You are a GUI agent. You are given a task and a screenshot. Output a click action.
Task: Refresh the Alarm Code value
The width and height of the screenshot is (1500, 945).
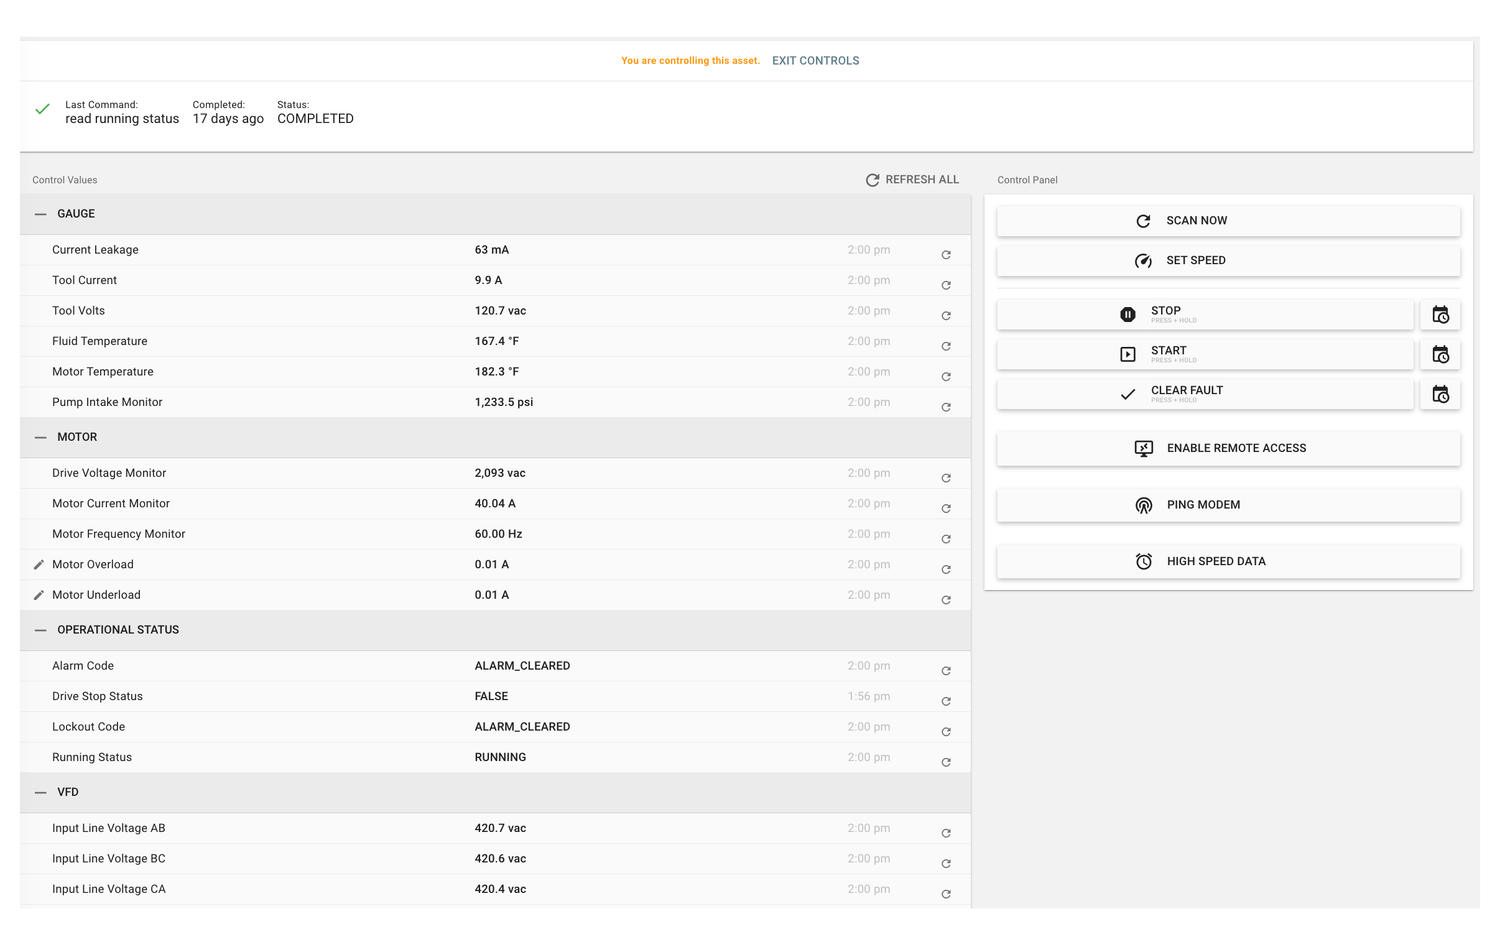(946, 671)
